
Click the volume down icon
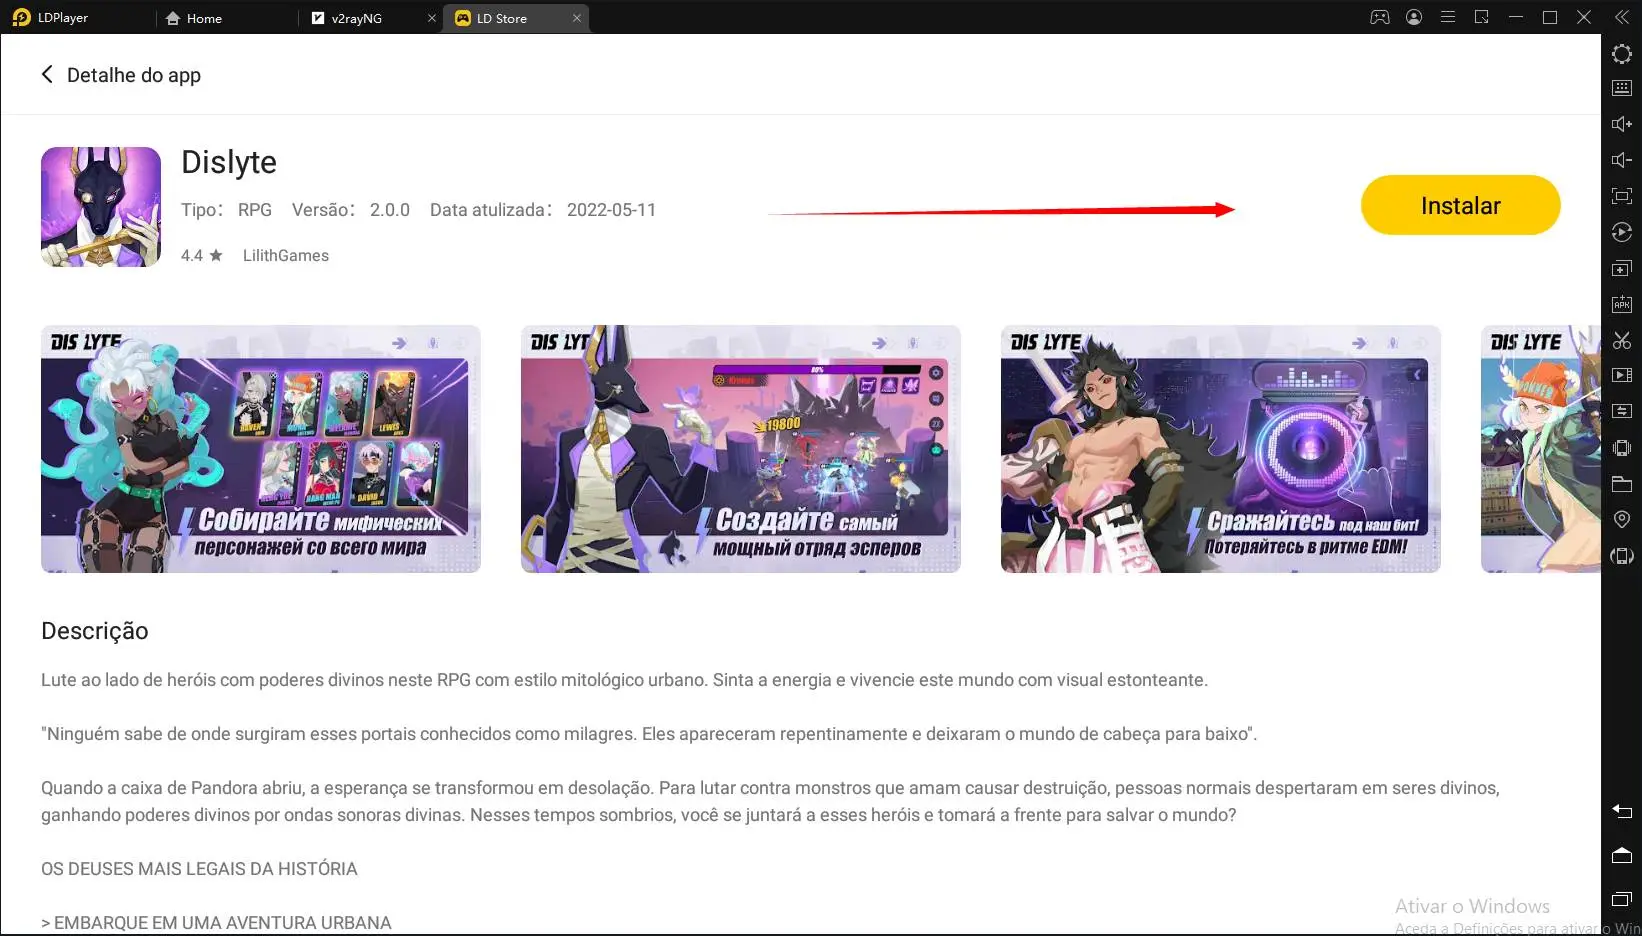point(1622,160)
